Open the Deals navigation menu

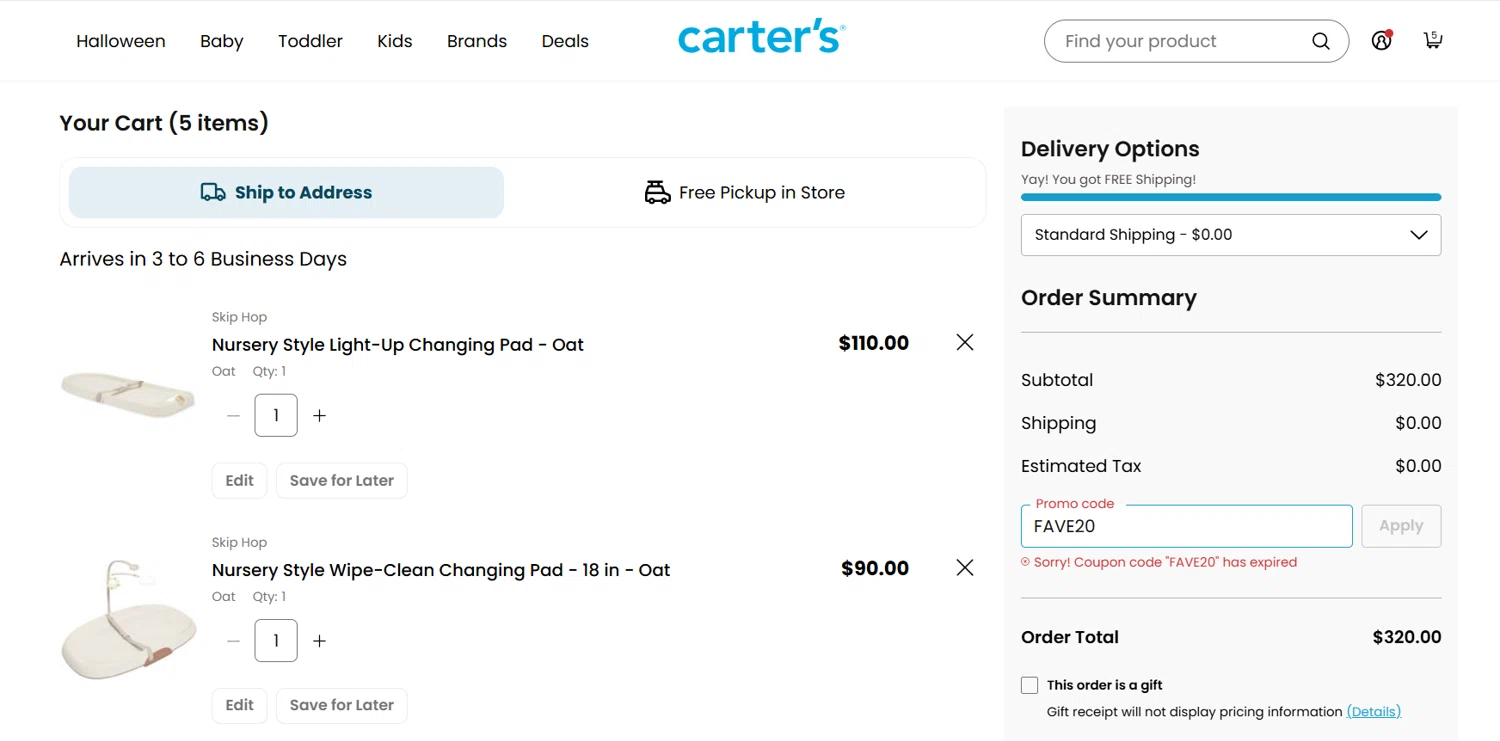coord(565,41)
